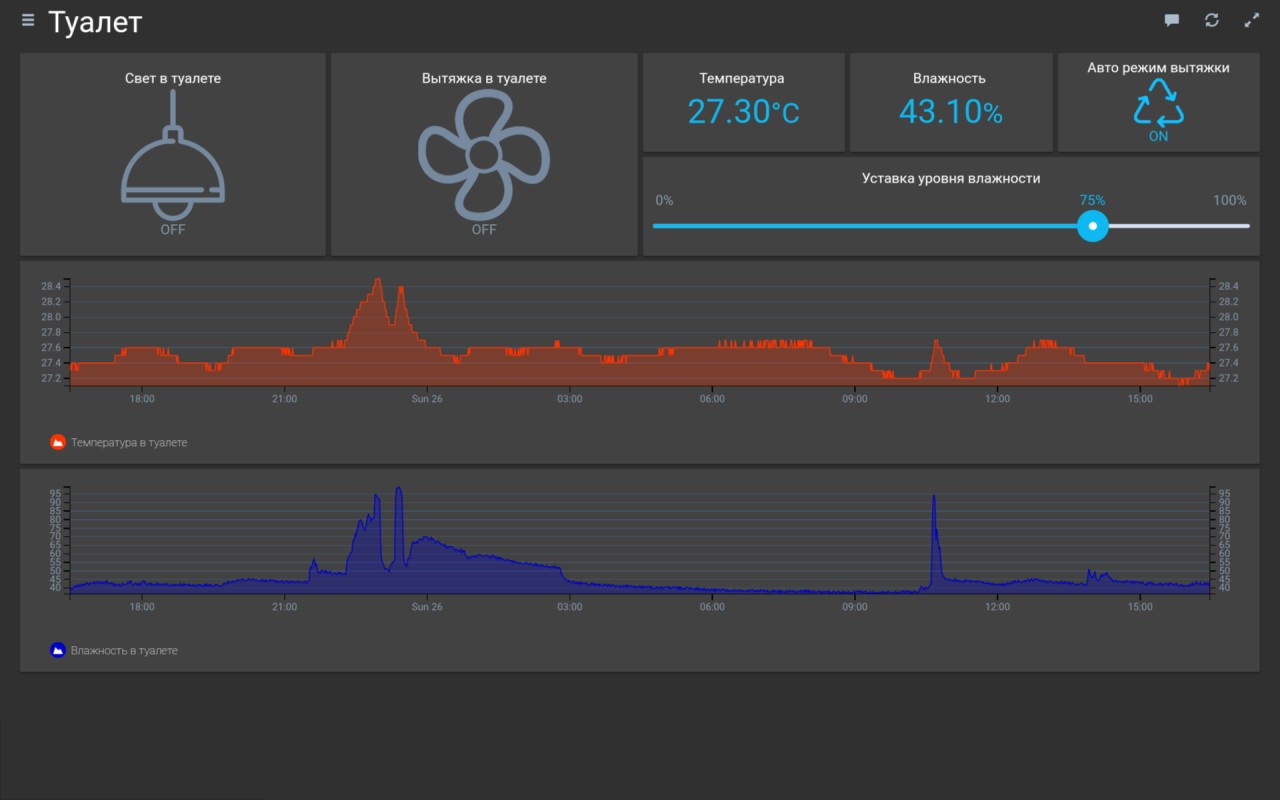
Task: Click the Вытяжка в туалете card title
Action: [x=484, y=78]
